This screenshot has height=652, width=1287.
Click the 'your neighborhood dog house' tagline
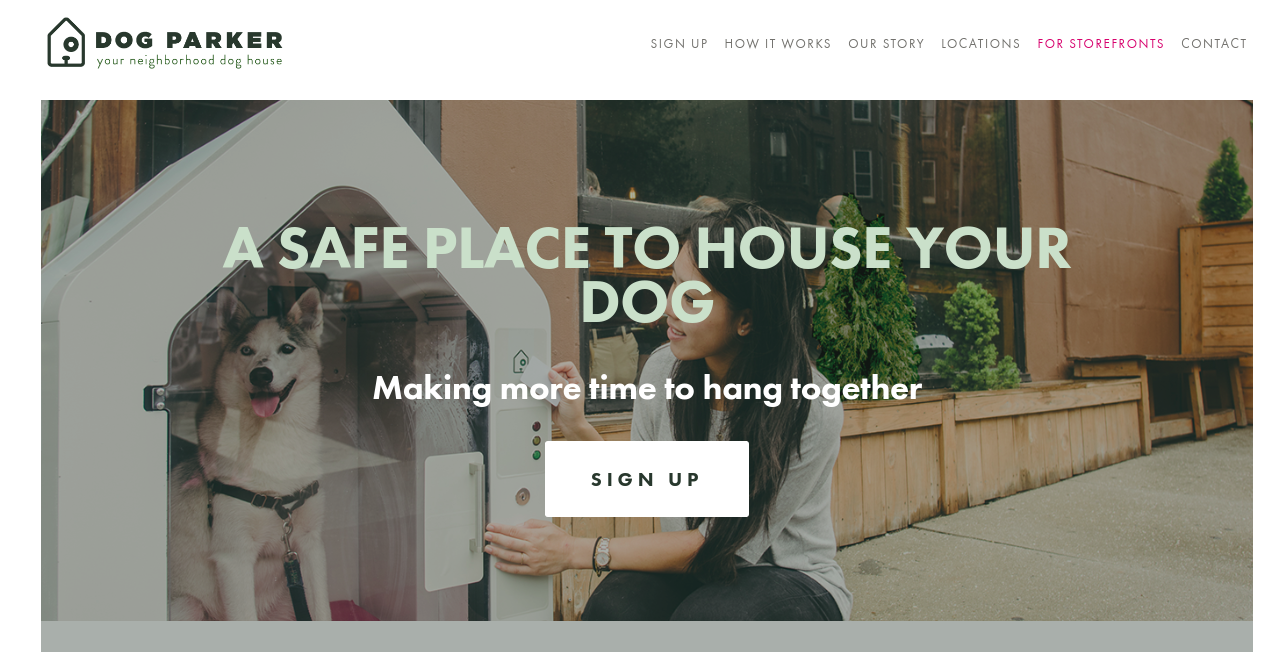(189, 61)
